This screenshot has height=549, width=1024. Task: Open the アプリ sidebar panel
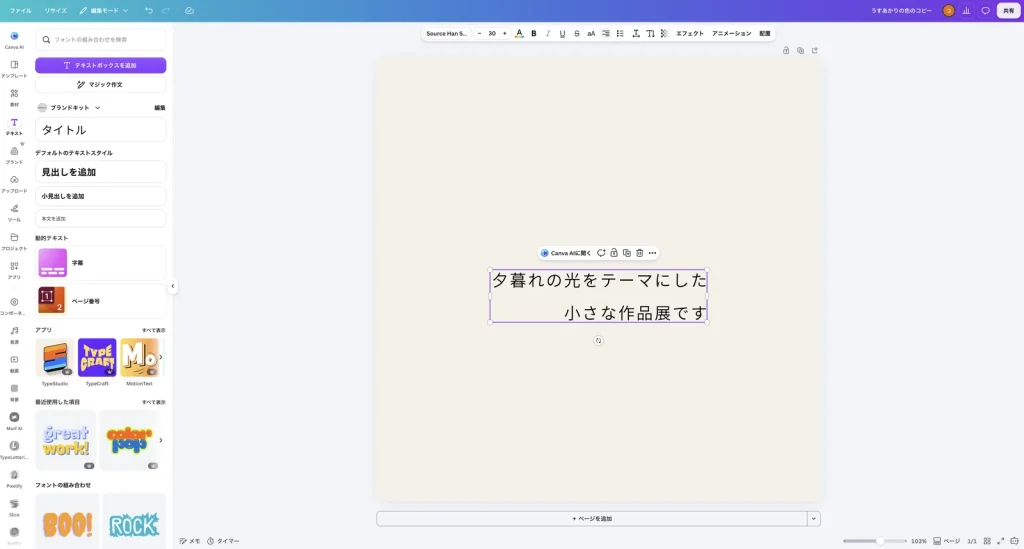click(x=14, y=270)
